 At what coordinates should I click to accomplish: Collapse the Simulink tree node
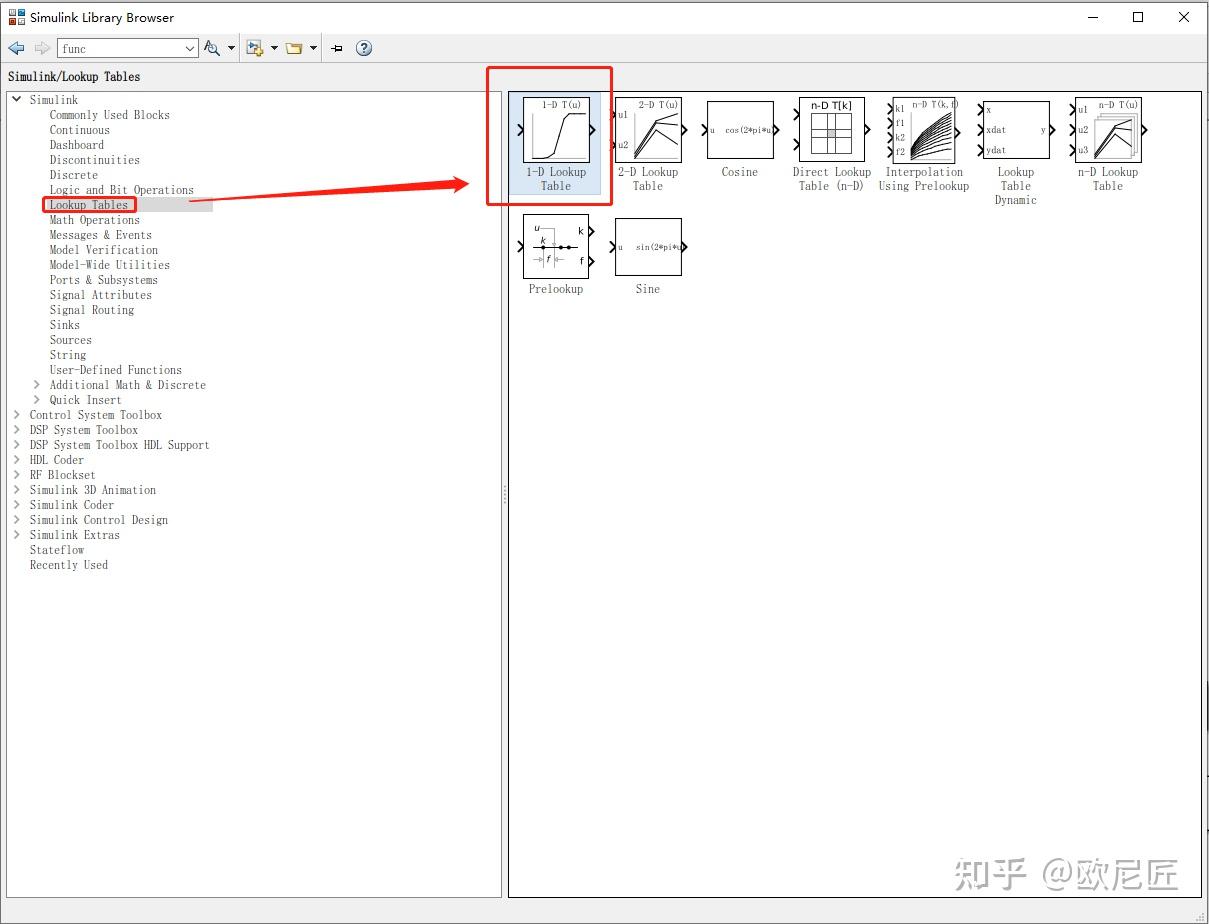(16, 99)
